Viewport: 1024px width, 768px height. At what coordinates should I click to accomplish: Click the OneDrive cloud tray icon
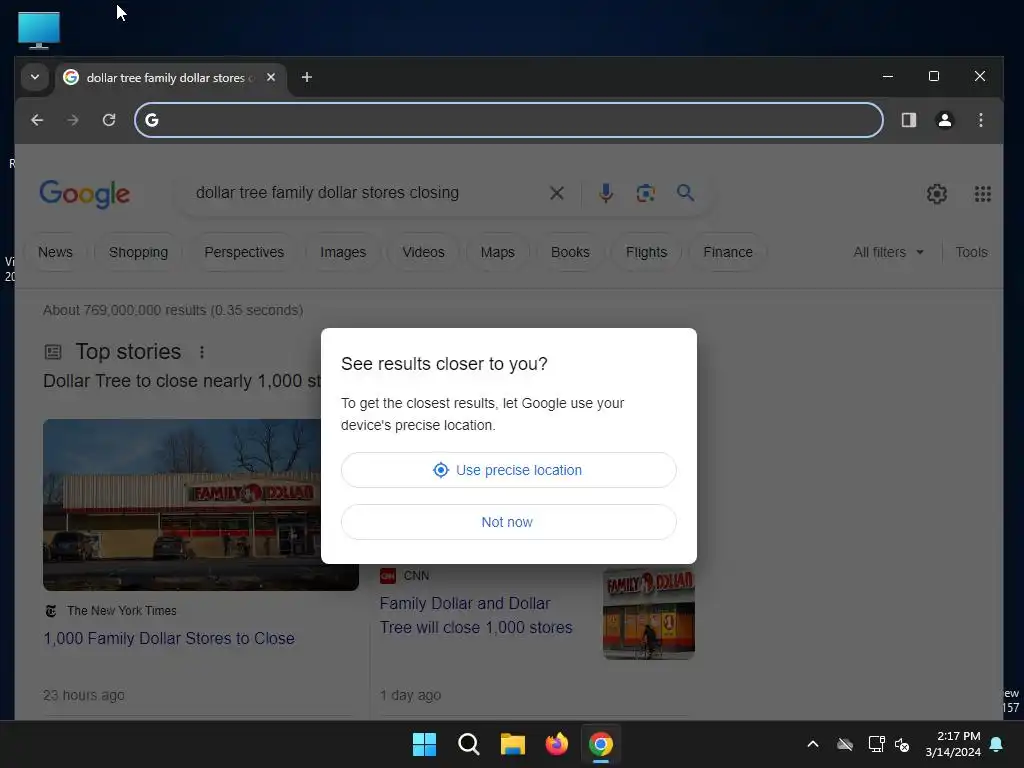[844, 744]
